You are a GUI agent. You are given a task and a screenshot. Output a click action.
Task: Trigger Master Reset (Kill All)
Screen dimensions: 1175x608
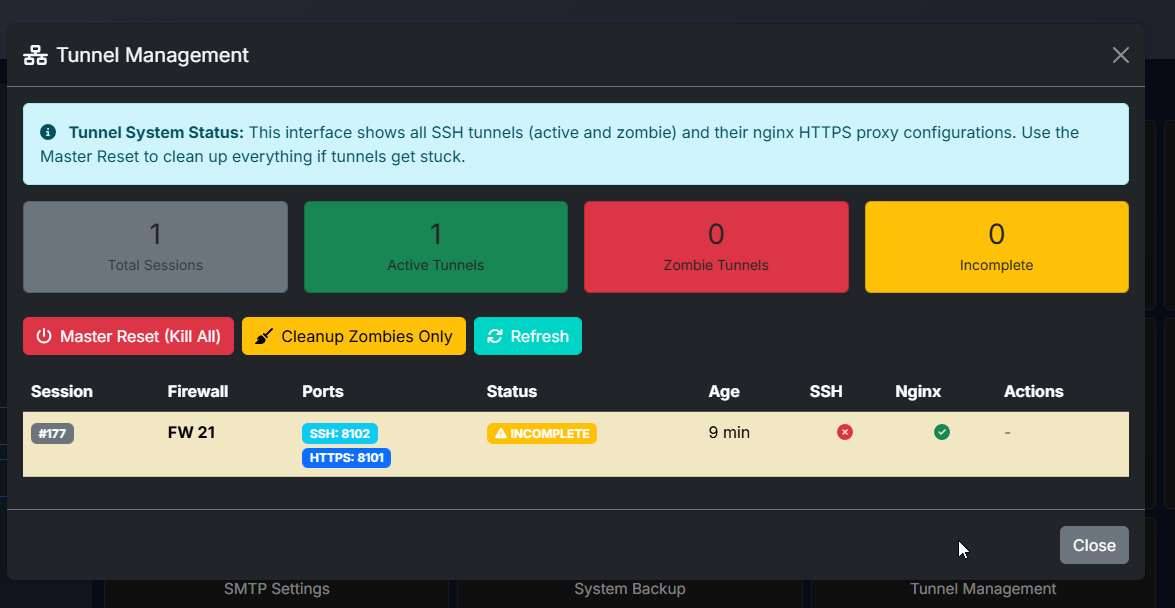tap(128, 336)
